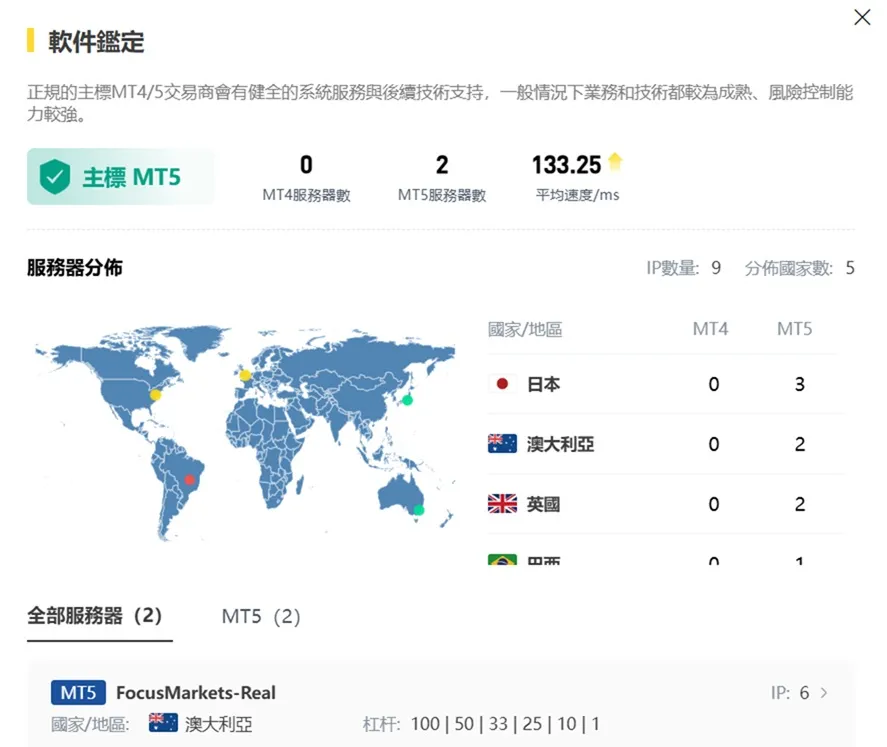Select the 澳大利亞 row in country table
Screen dimensions: 887x747
coord(665,444)
